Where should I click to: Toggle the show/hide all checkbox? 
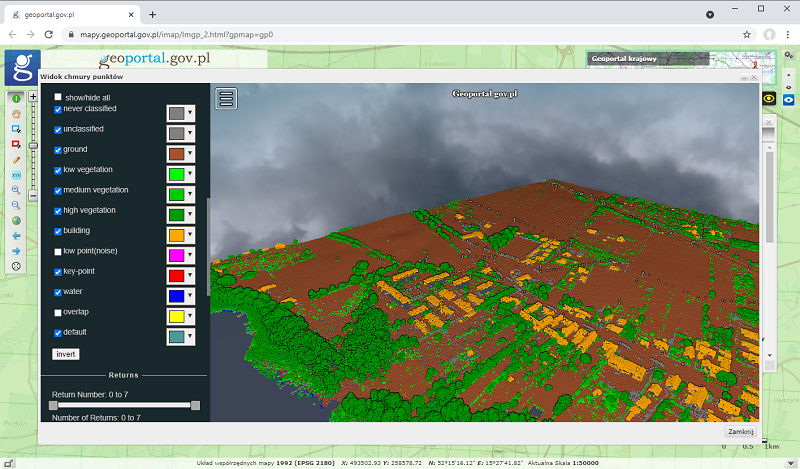(x=57, y=97)
